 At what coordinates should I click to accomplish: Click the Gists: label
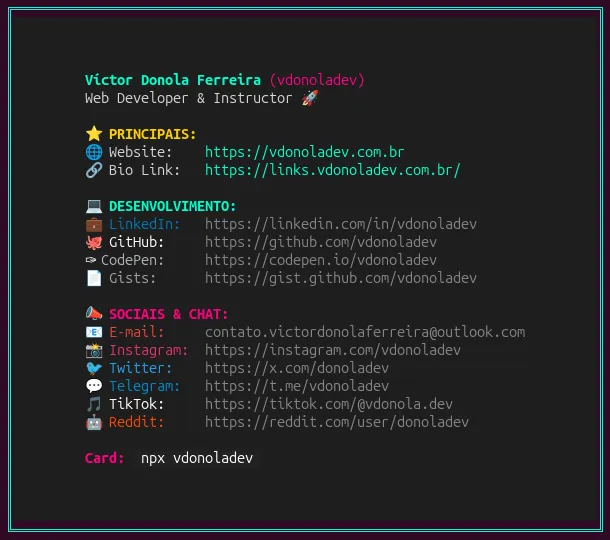click(132, 278)
